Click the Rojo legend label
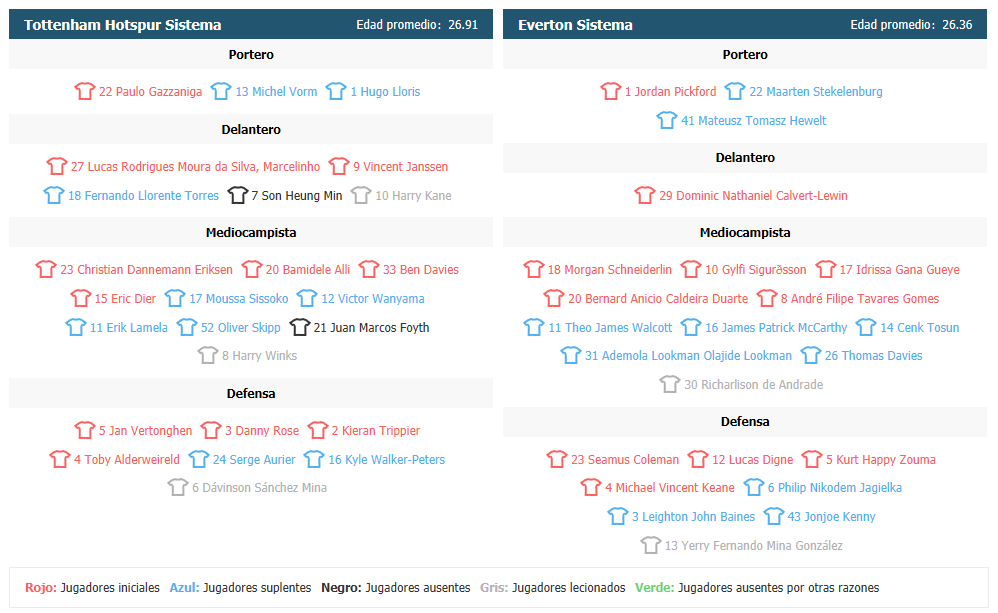998x613 pixels. (x=41, y=588)
